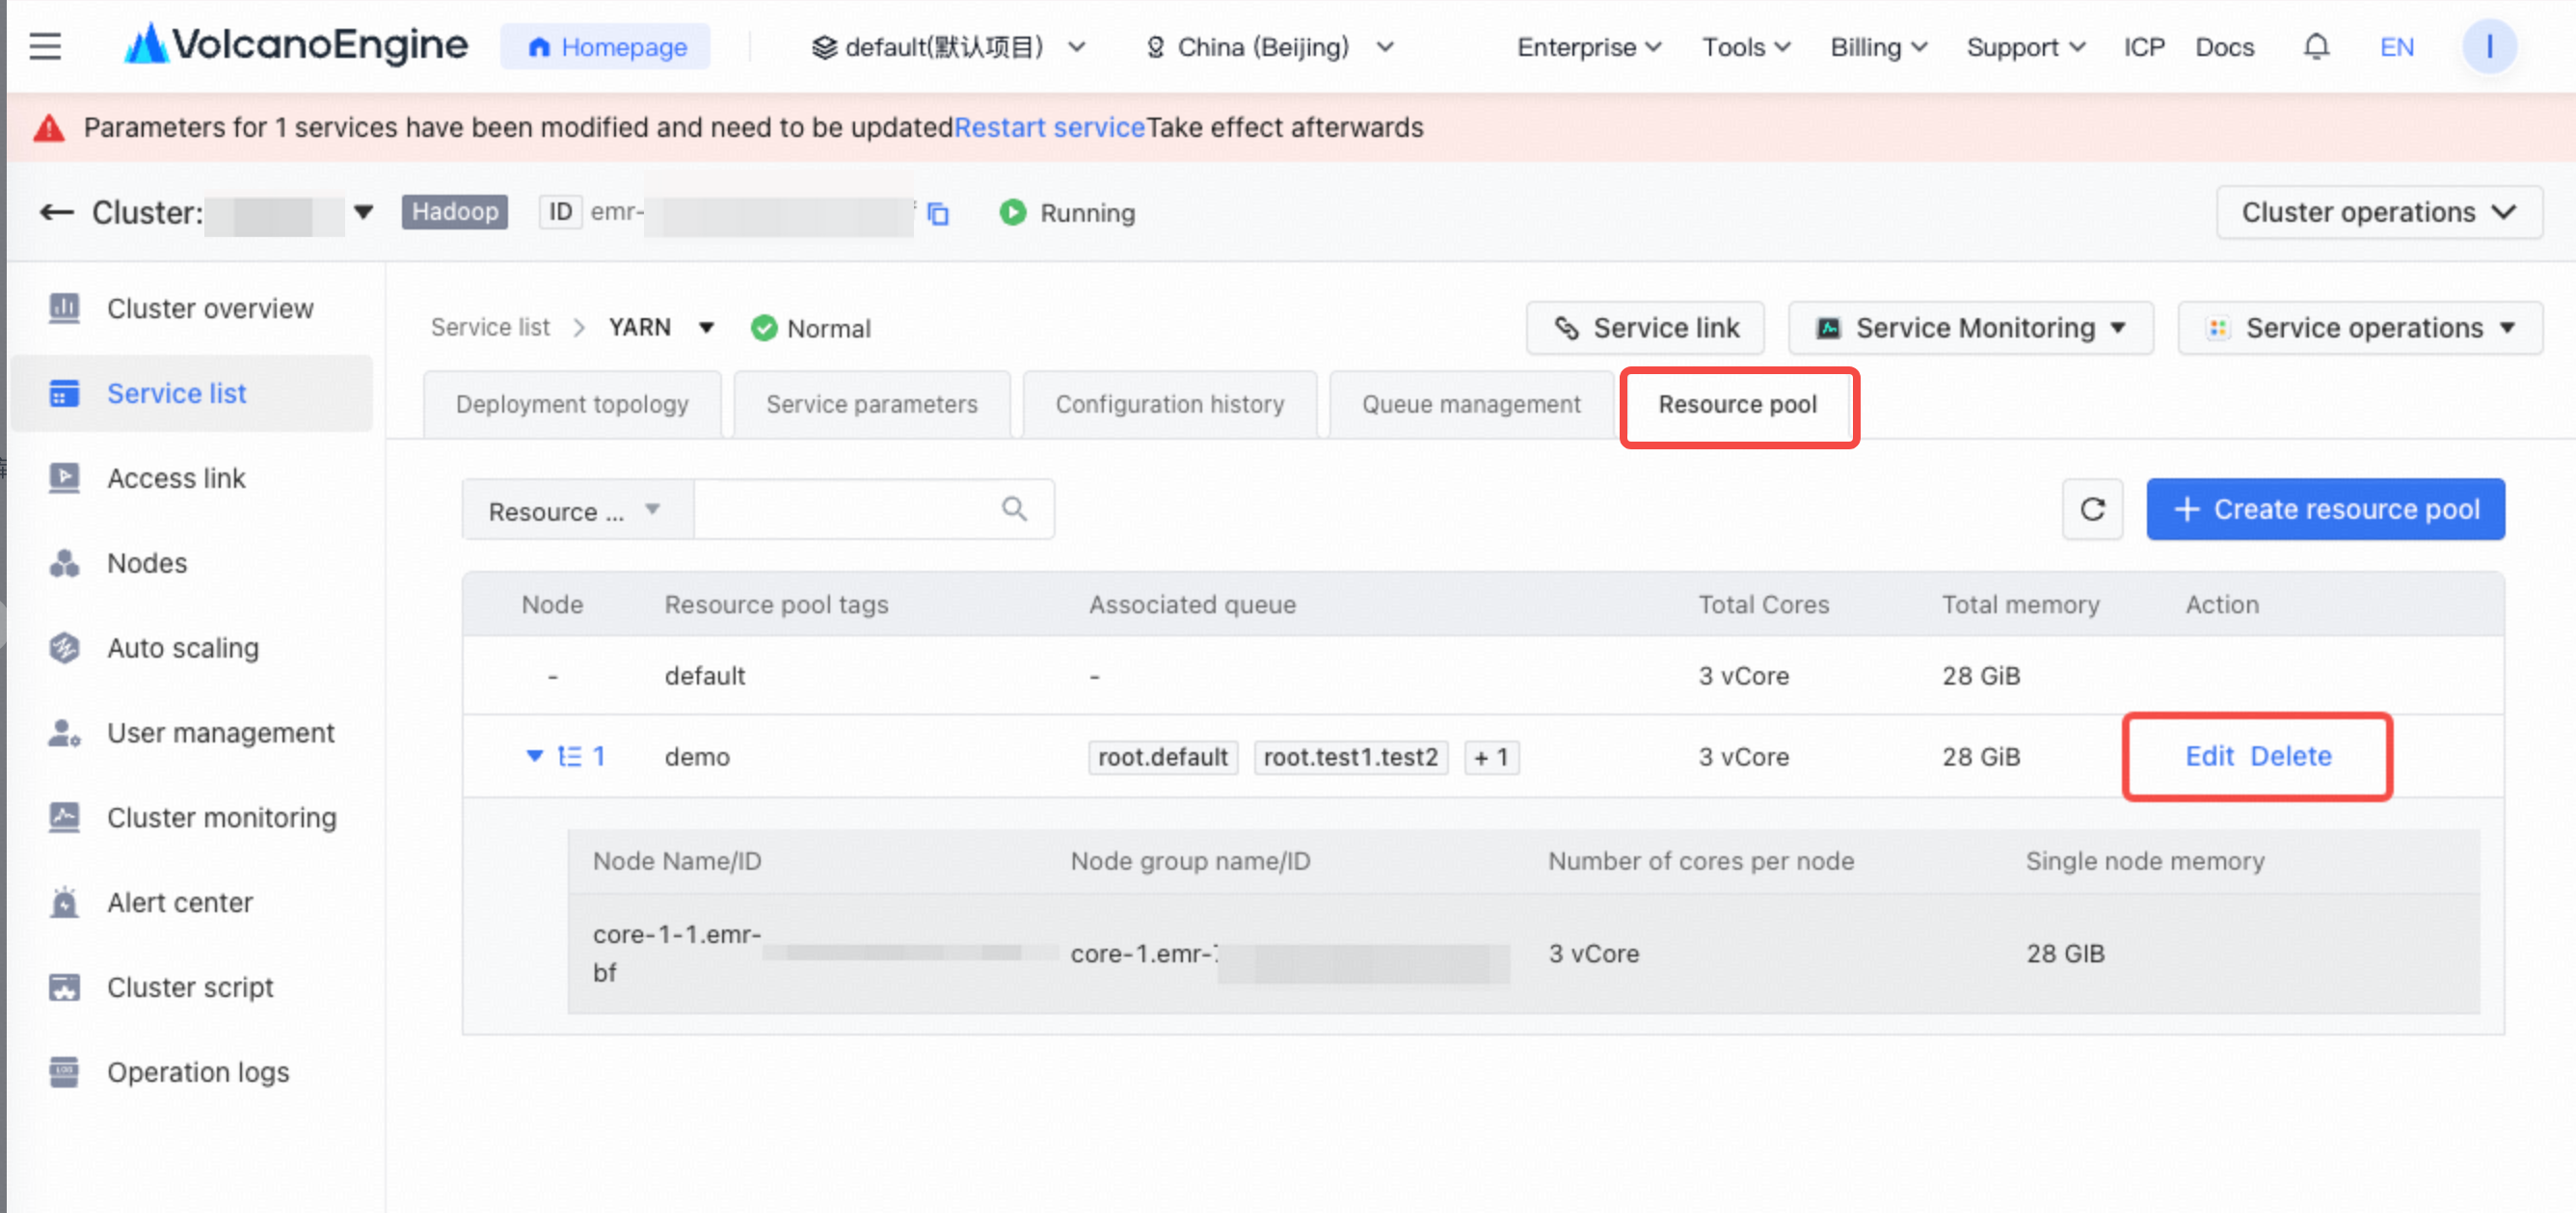Show the +1 more associated queues tag
The height and width of the screenshot is (1213, 2576).
point(1491,757)
